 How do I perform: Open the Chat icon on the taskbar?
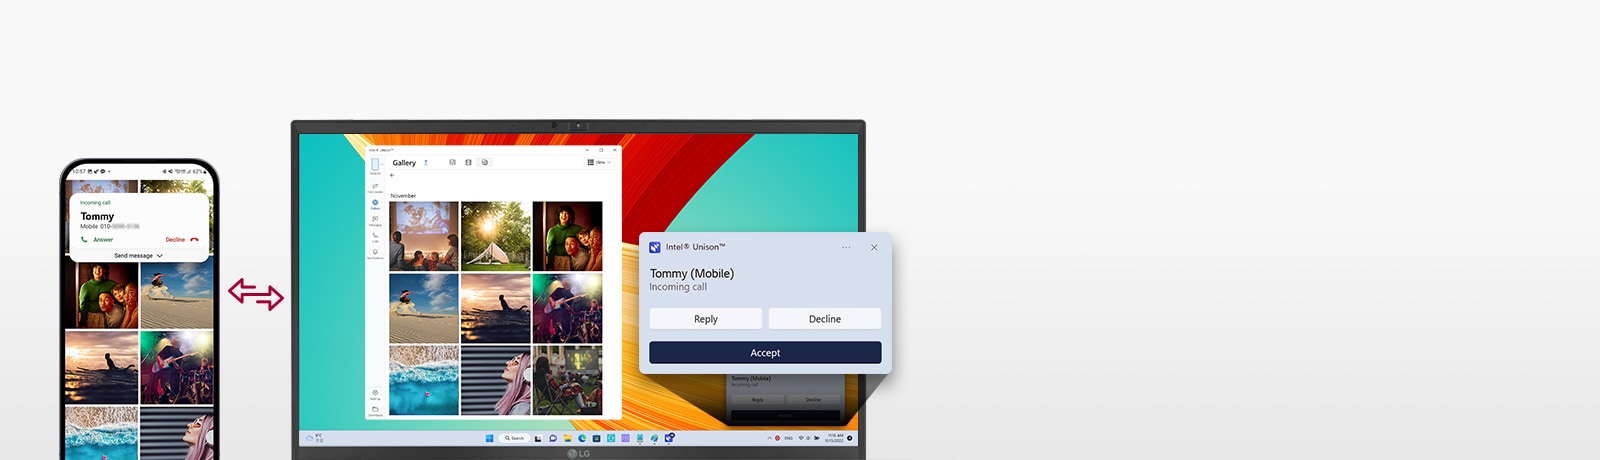553,438
